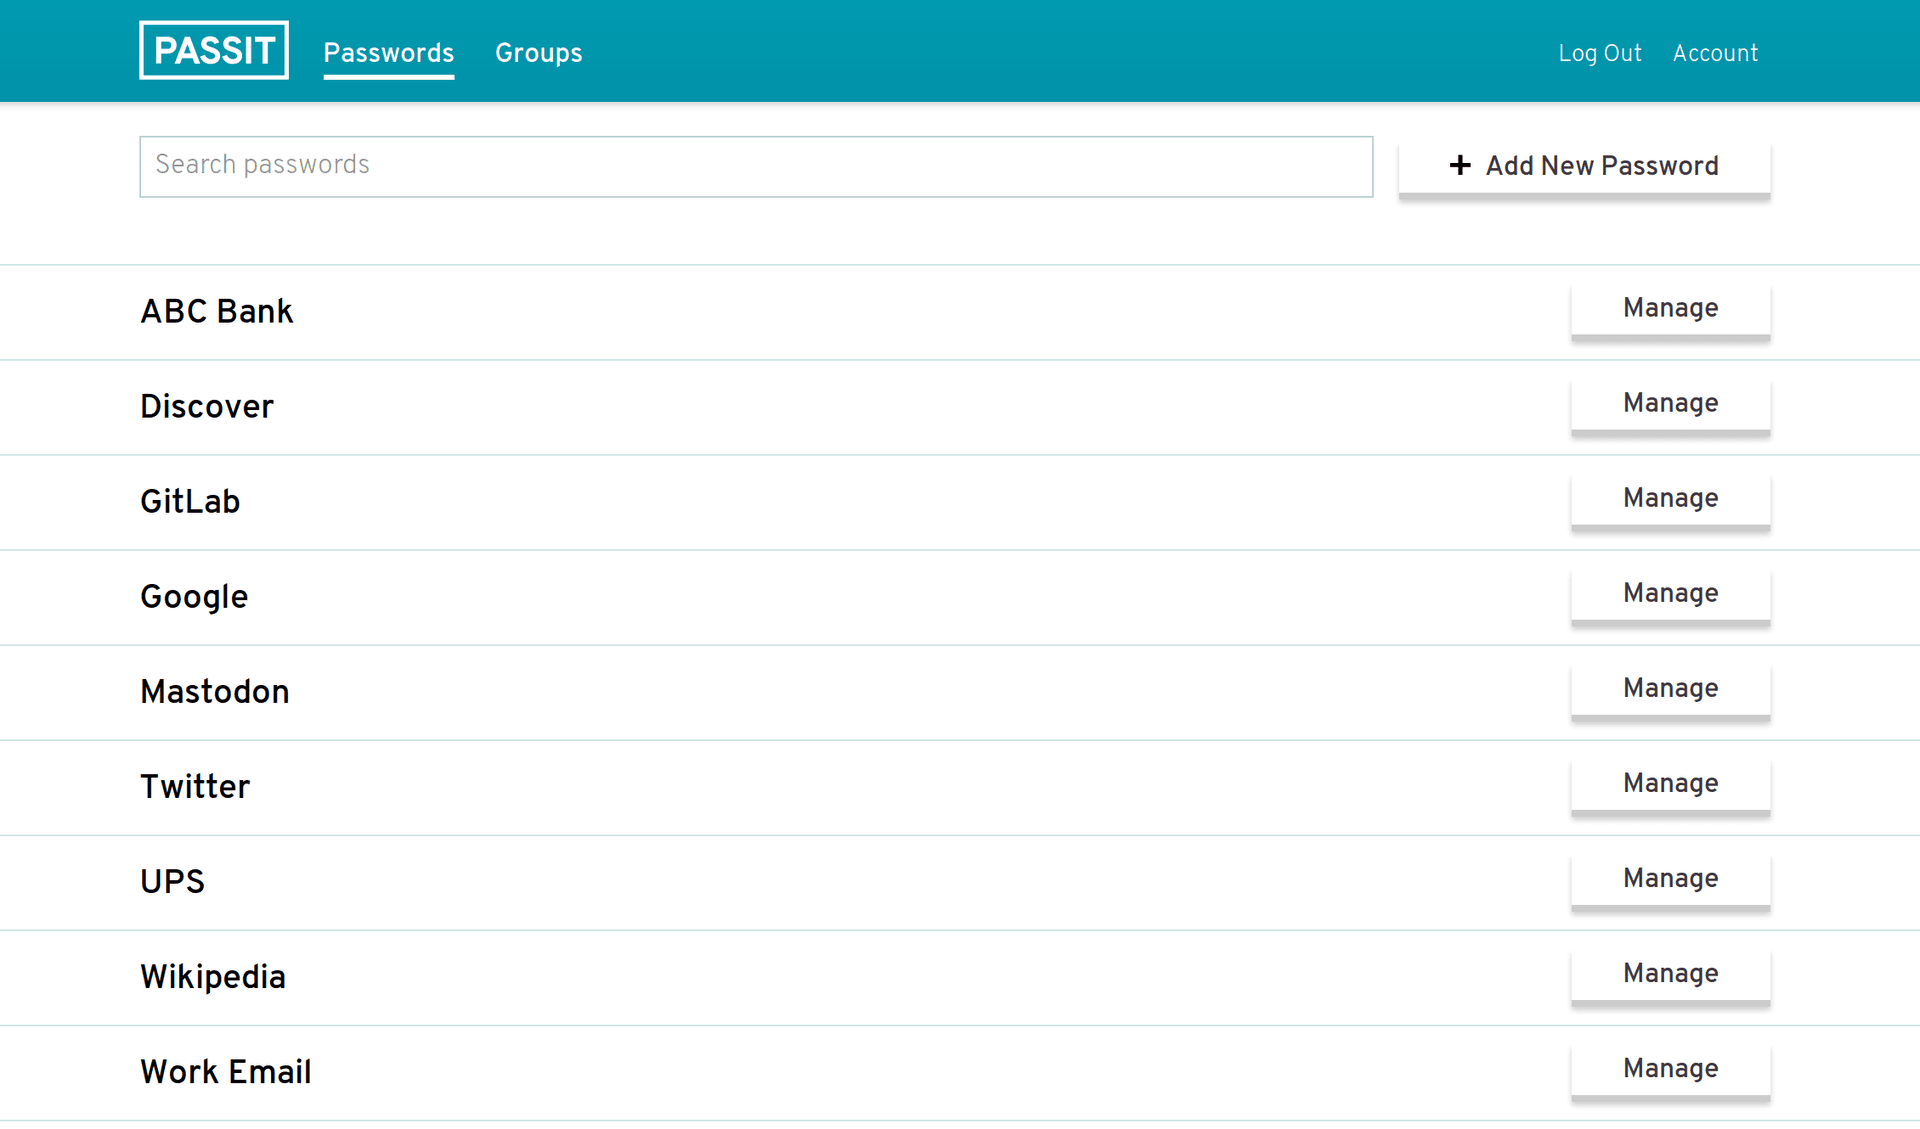
Task: Manage the Twitter password
Action: pos(1670,783)
